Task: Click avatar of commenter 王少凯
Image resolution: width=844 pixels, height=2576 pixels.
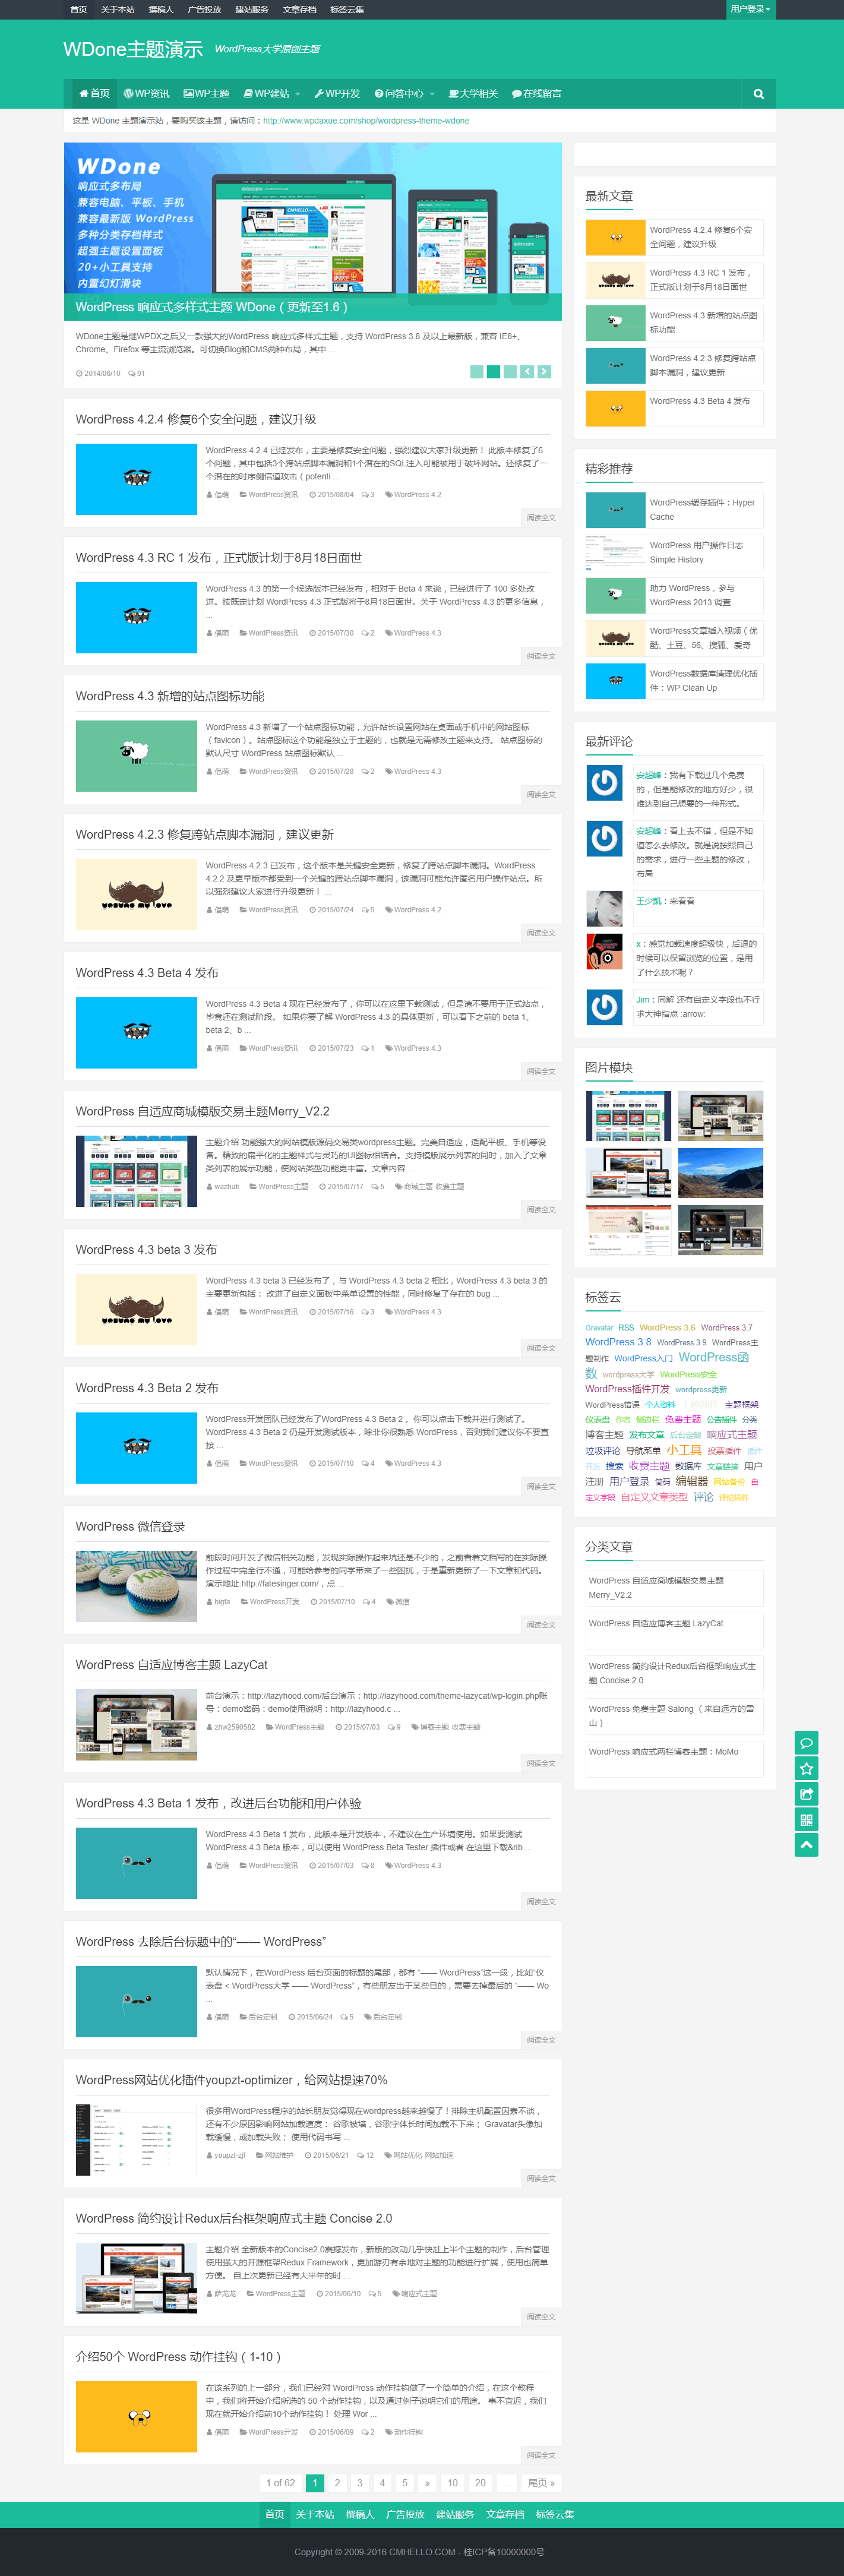Action: point(604,908)
